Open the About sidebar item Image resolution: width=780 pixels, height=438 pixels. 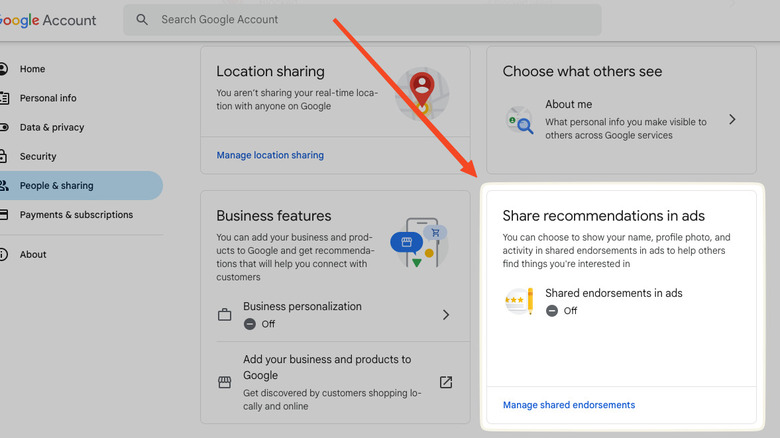[33, 255]
